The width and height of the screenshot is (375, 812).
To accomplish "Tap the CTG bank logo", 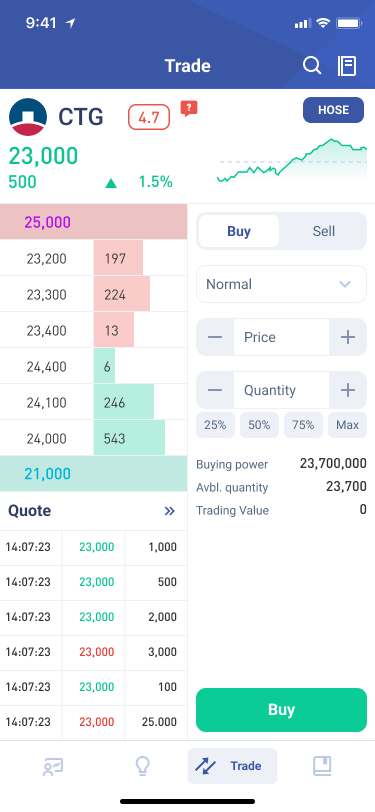I will [28, 117].
